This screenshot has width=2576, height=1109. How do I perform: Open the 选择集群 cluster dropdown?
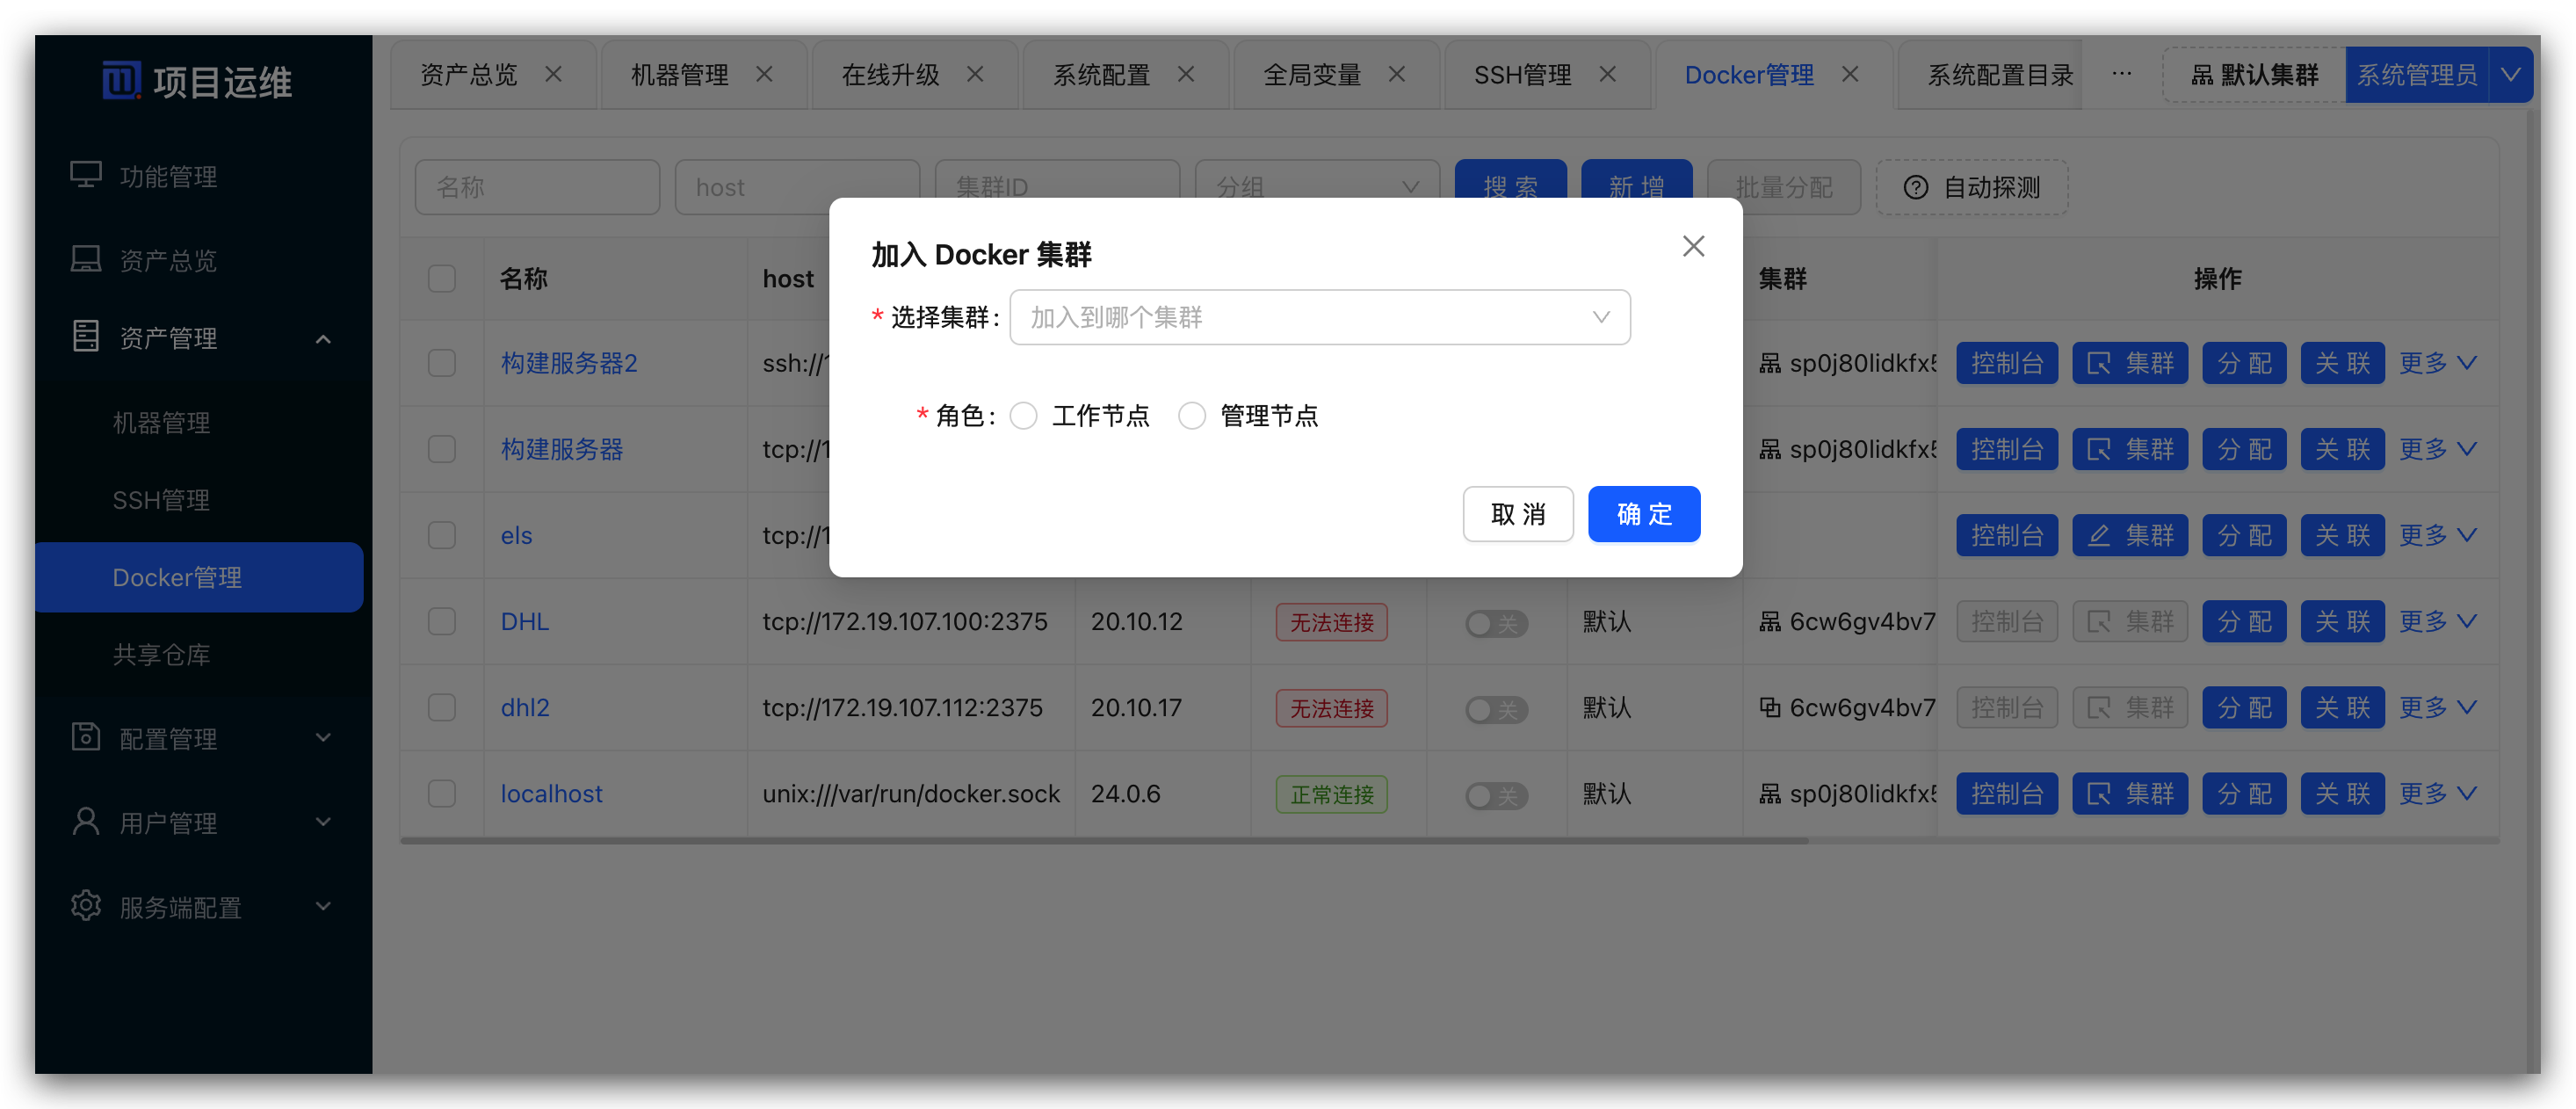1319,317
